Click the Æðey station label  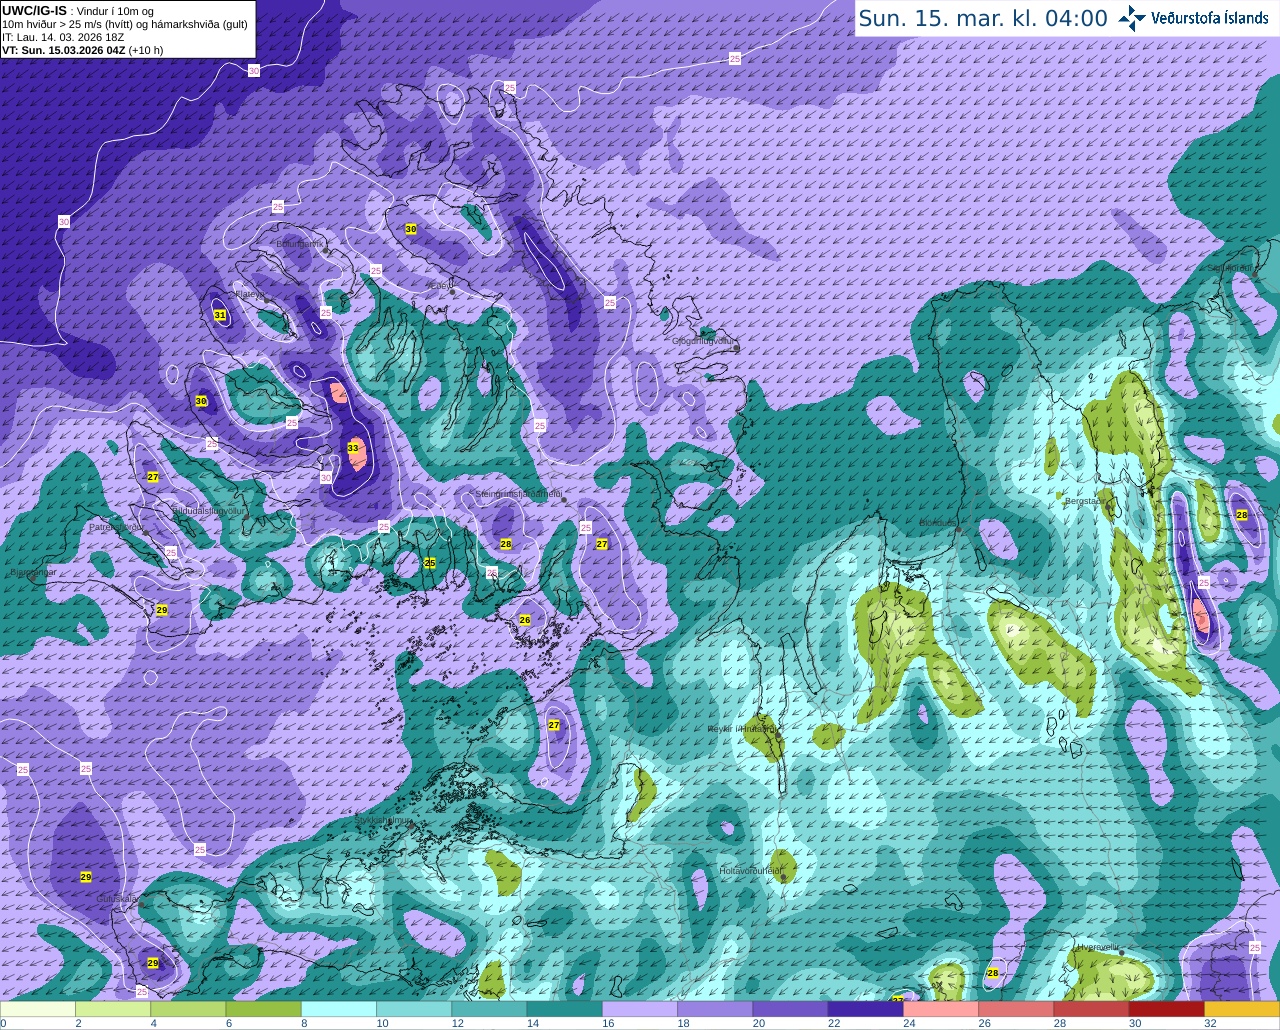pos(438,285)
